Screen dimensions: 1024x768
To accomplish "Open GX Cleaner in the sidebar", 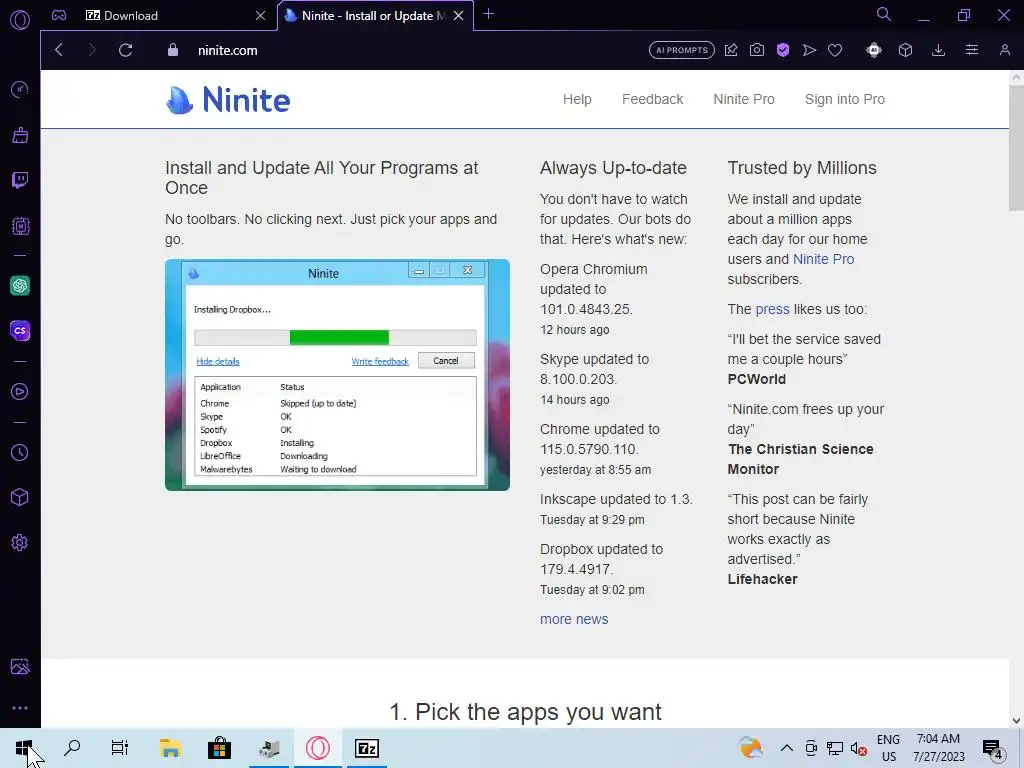I will (x=20, y=135).
